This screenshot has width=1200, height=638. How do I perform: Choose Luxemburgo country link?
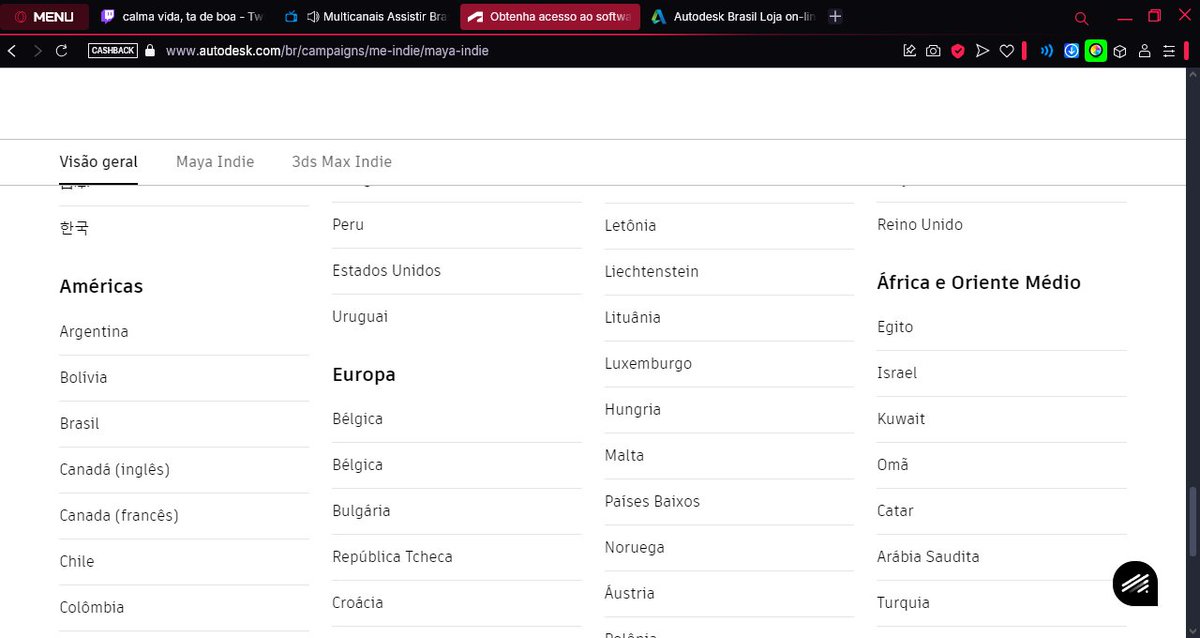pos(648,364)
